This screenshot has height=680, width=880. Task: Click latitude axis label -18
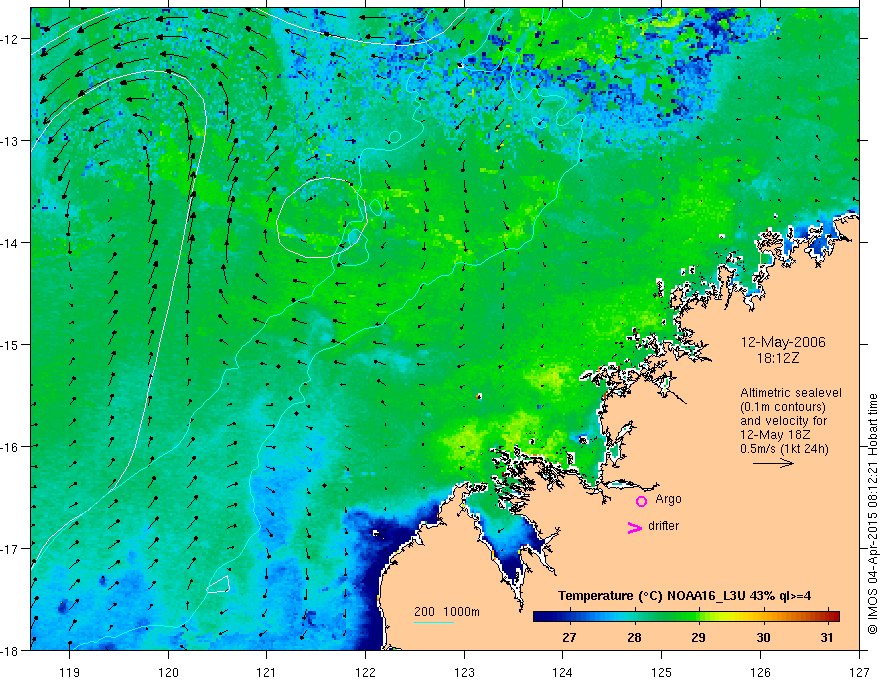(x=11, y=651)
